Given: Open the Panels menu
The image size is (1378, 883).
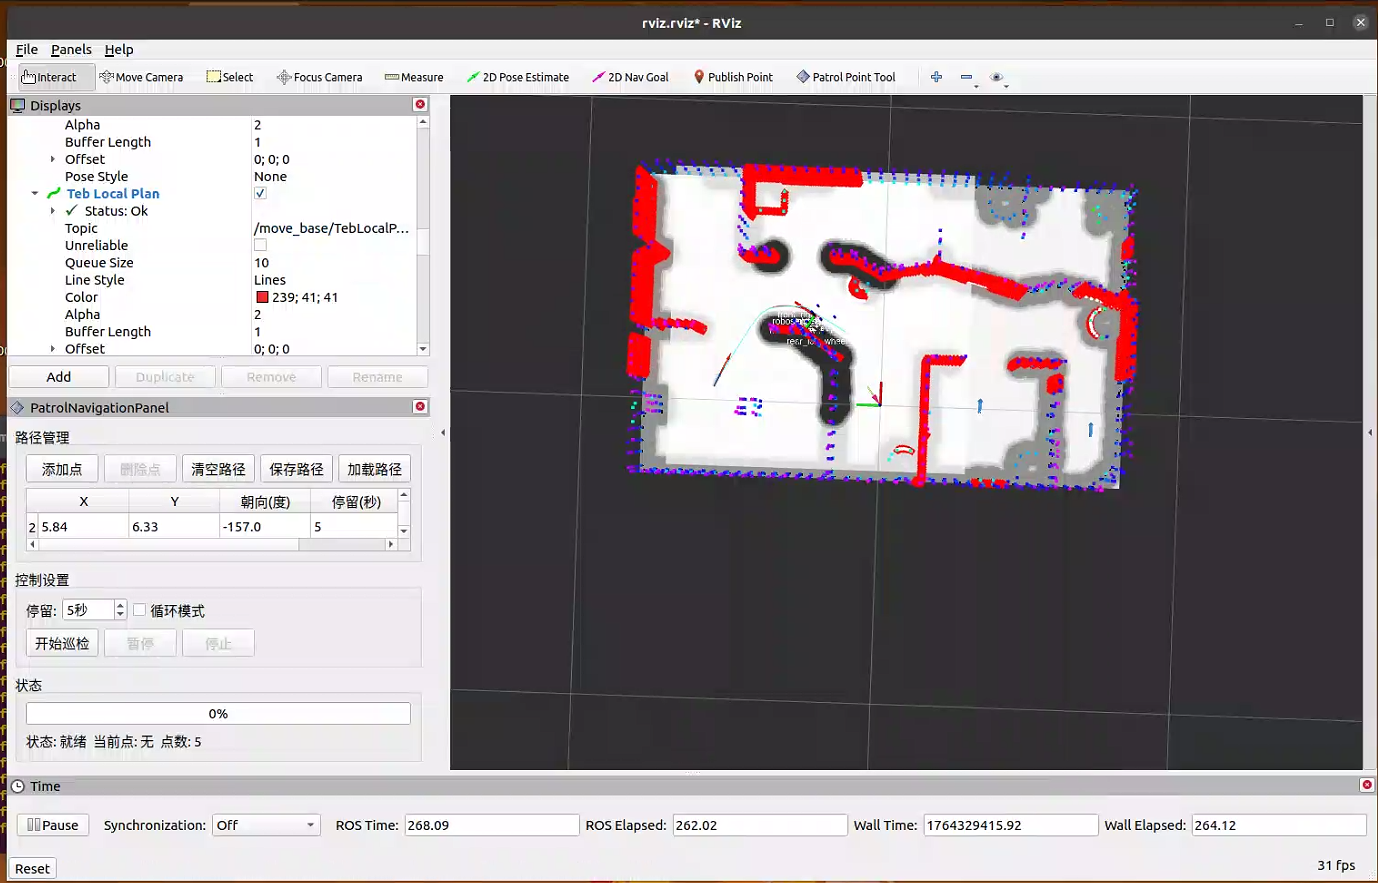Looking at the screenshot, I should (x=71, y=49).
